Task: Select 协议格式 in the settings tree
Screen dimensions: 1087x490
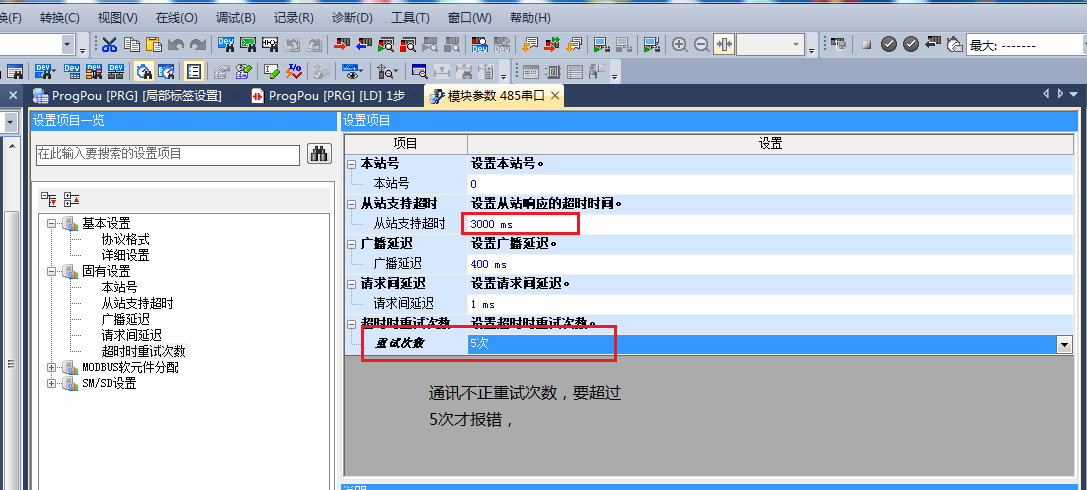Action: (125, 239)
